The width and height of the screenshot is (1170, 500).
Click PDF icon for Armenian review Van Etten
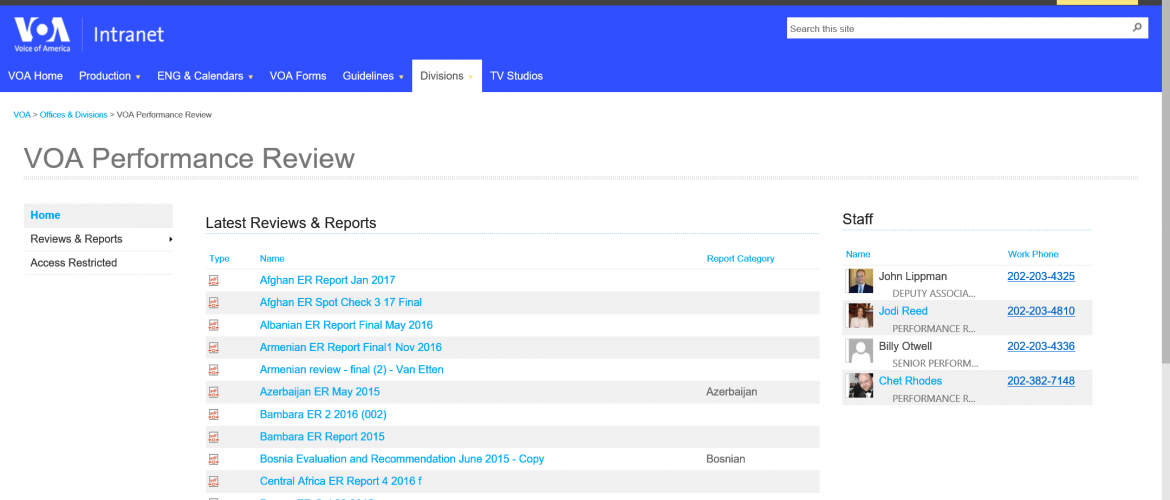click(213, 370)
